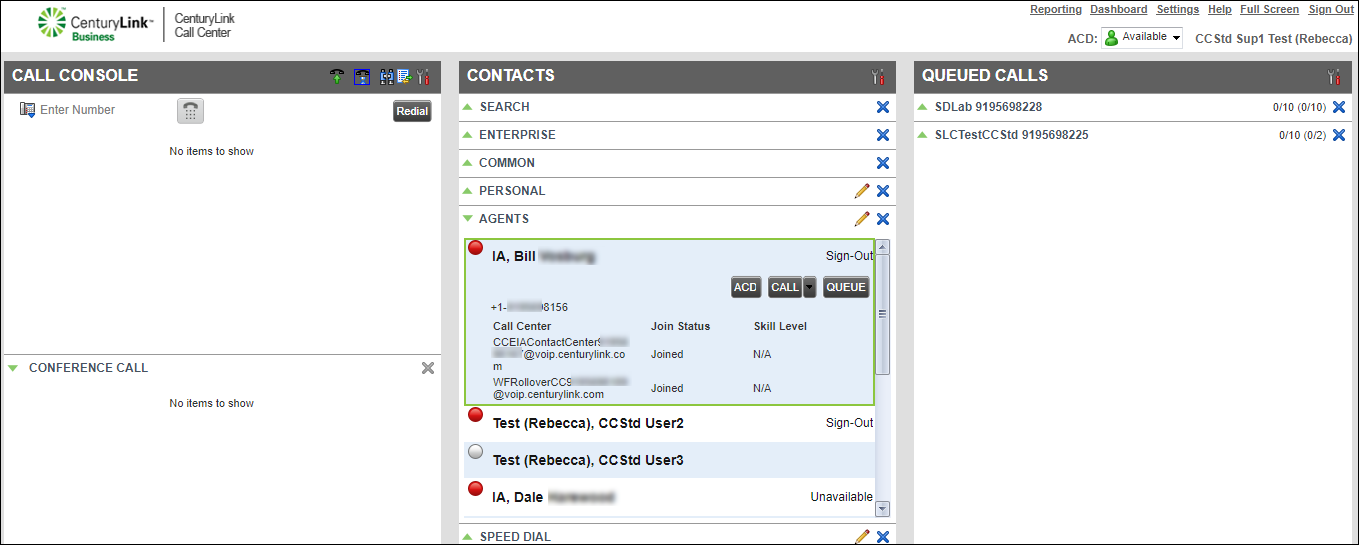Click the QUEUE button for Bill

click(846, 287)
